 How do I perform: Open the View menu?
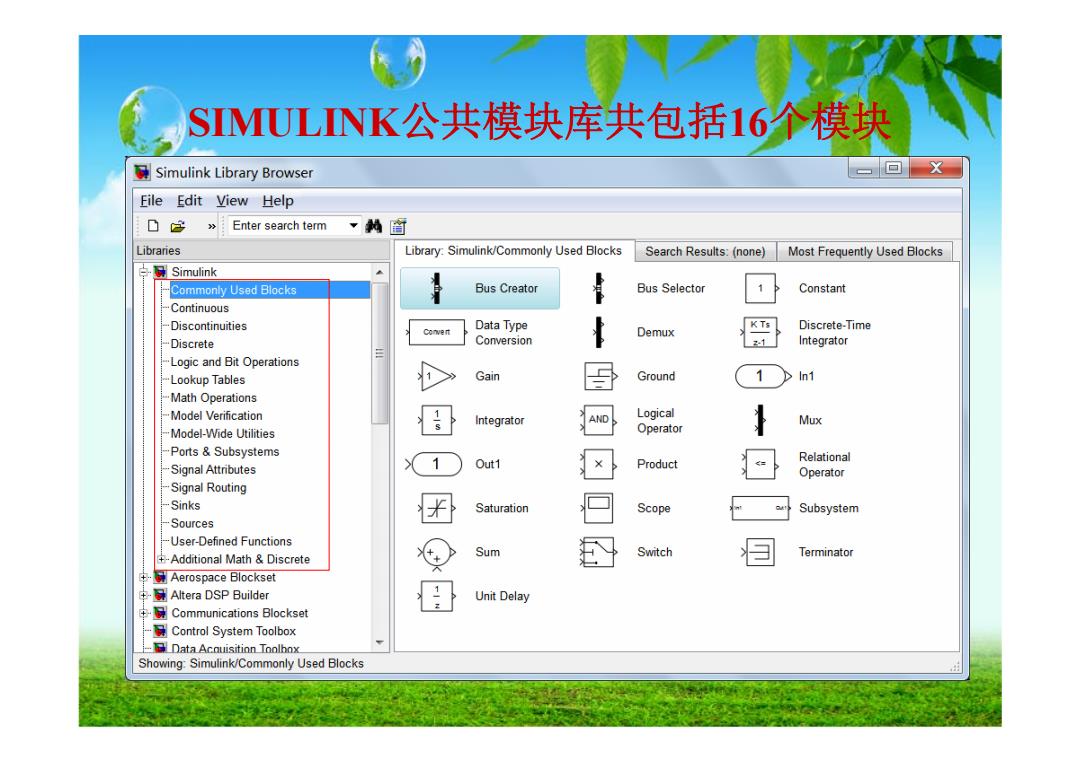232,200
